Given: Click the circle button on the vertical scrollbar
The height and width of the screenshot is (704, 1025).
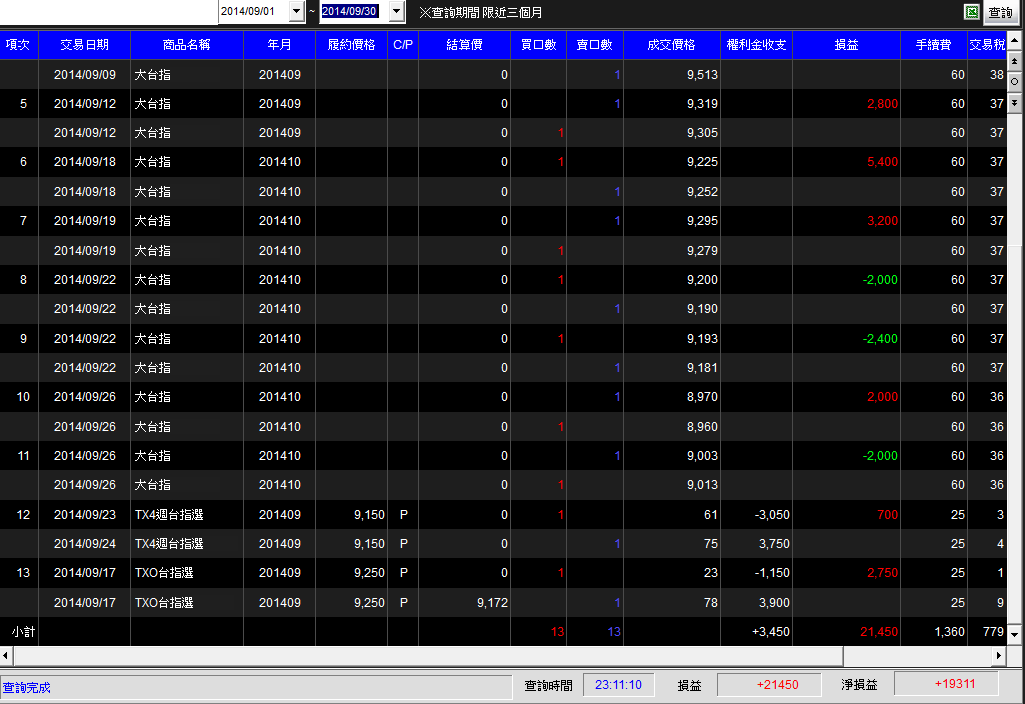Looking at the screenshot, I should (x=1015, y=82).
